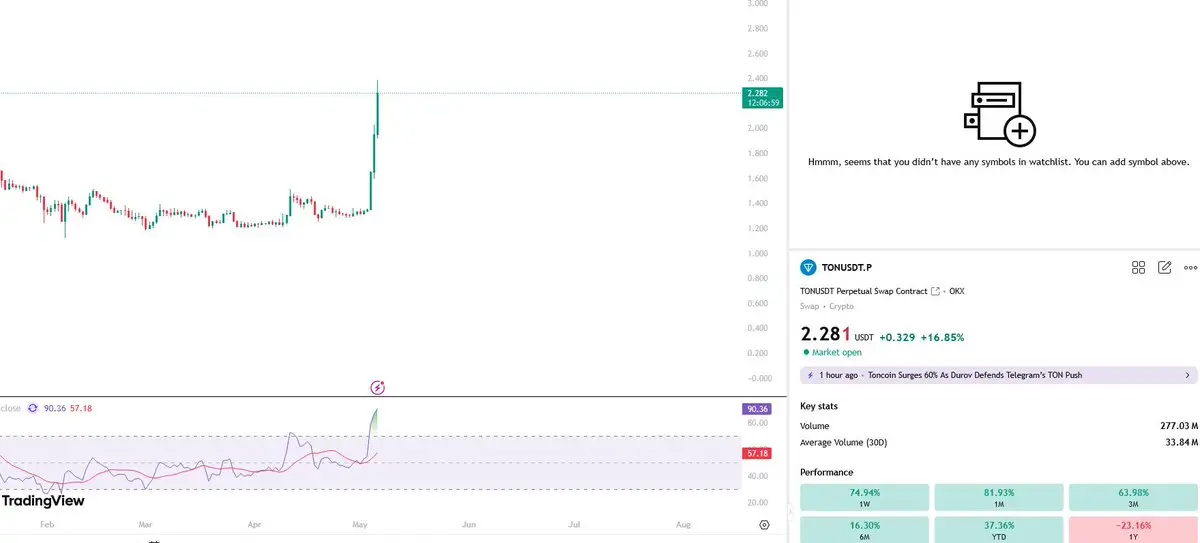Expand the news banner chevron arrow
The image size is (1200, 543).
coord(1188,375)
